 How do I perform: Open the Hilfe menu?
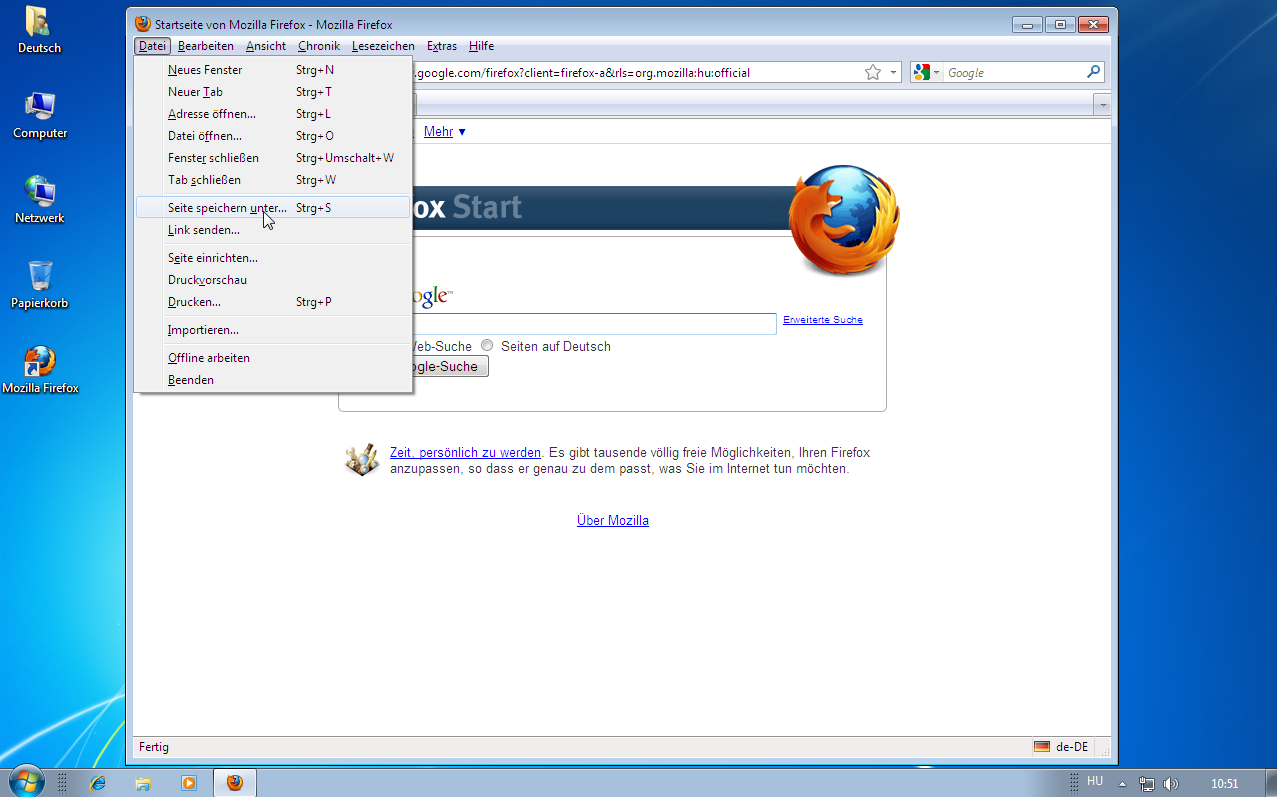pyautogui.click(x=481, y=46)
